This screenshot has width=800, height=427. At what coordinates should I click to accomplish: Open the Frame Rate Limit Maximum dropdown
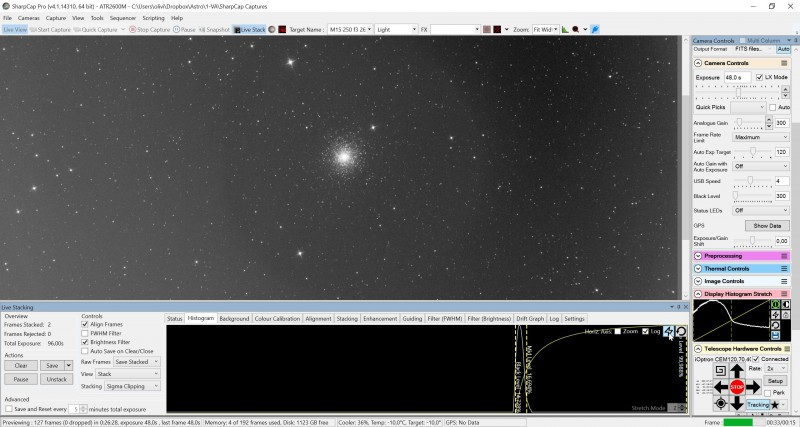[x=761, y=137]
